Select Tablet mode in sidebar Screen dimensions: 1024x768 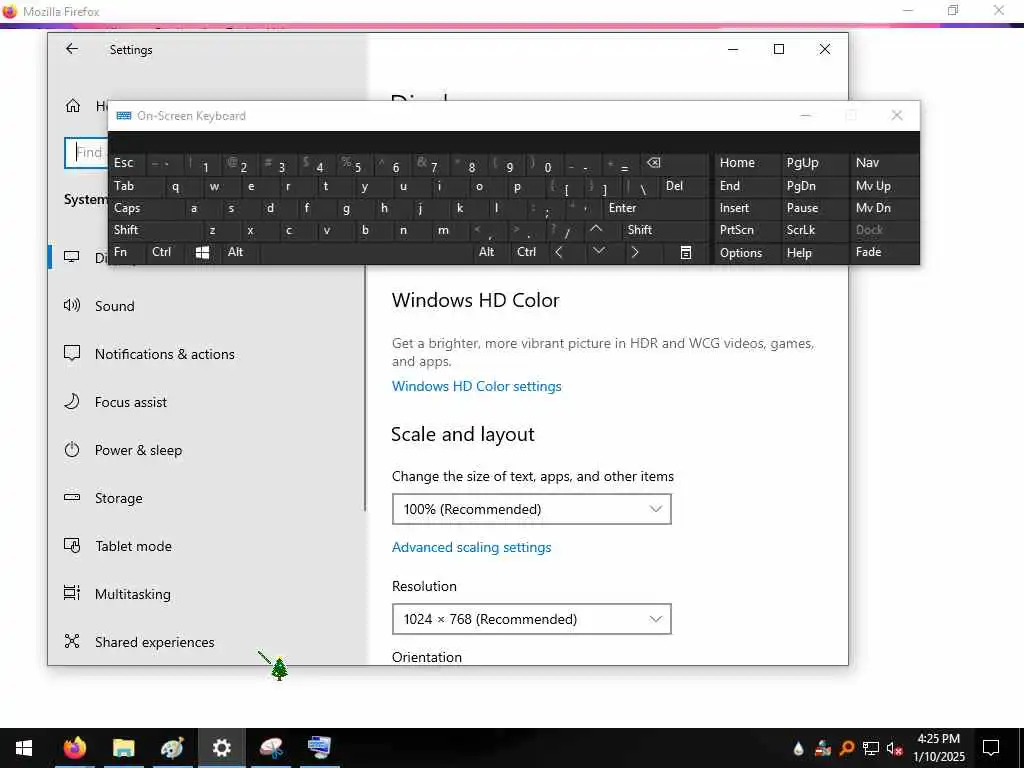pyautogui.click(x=133, y=546)
